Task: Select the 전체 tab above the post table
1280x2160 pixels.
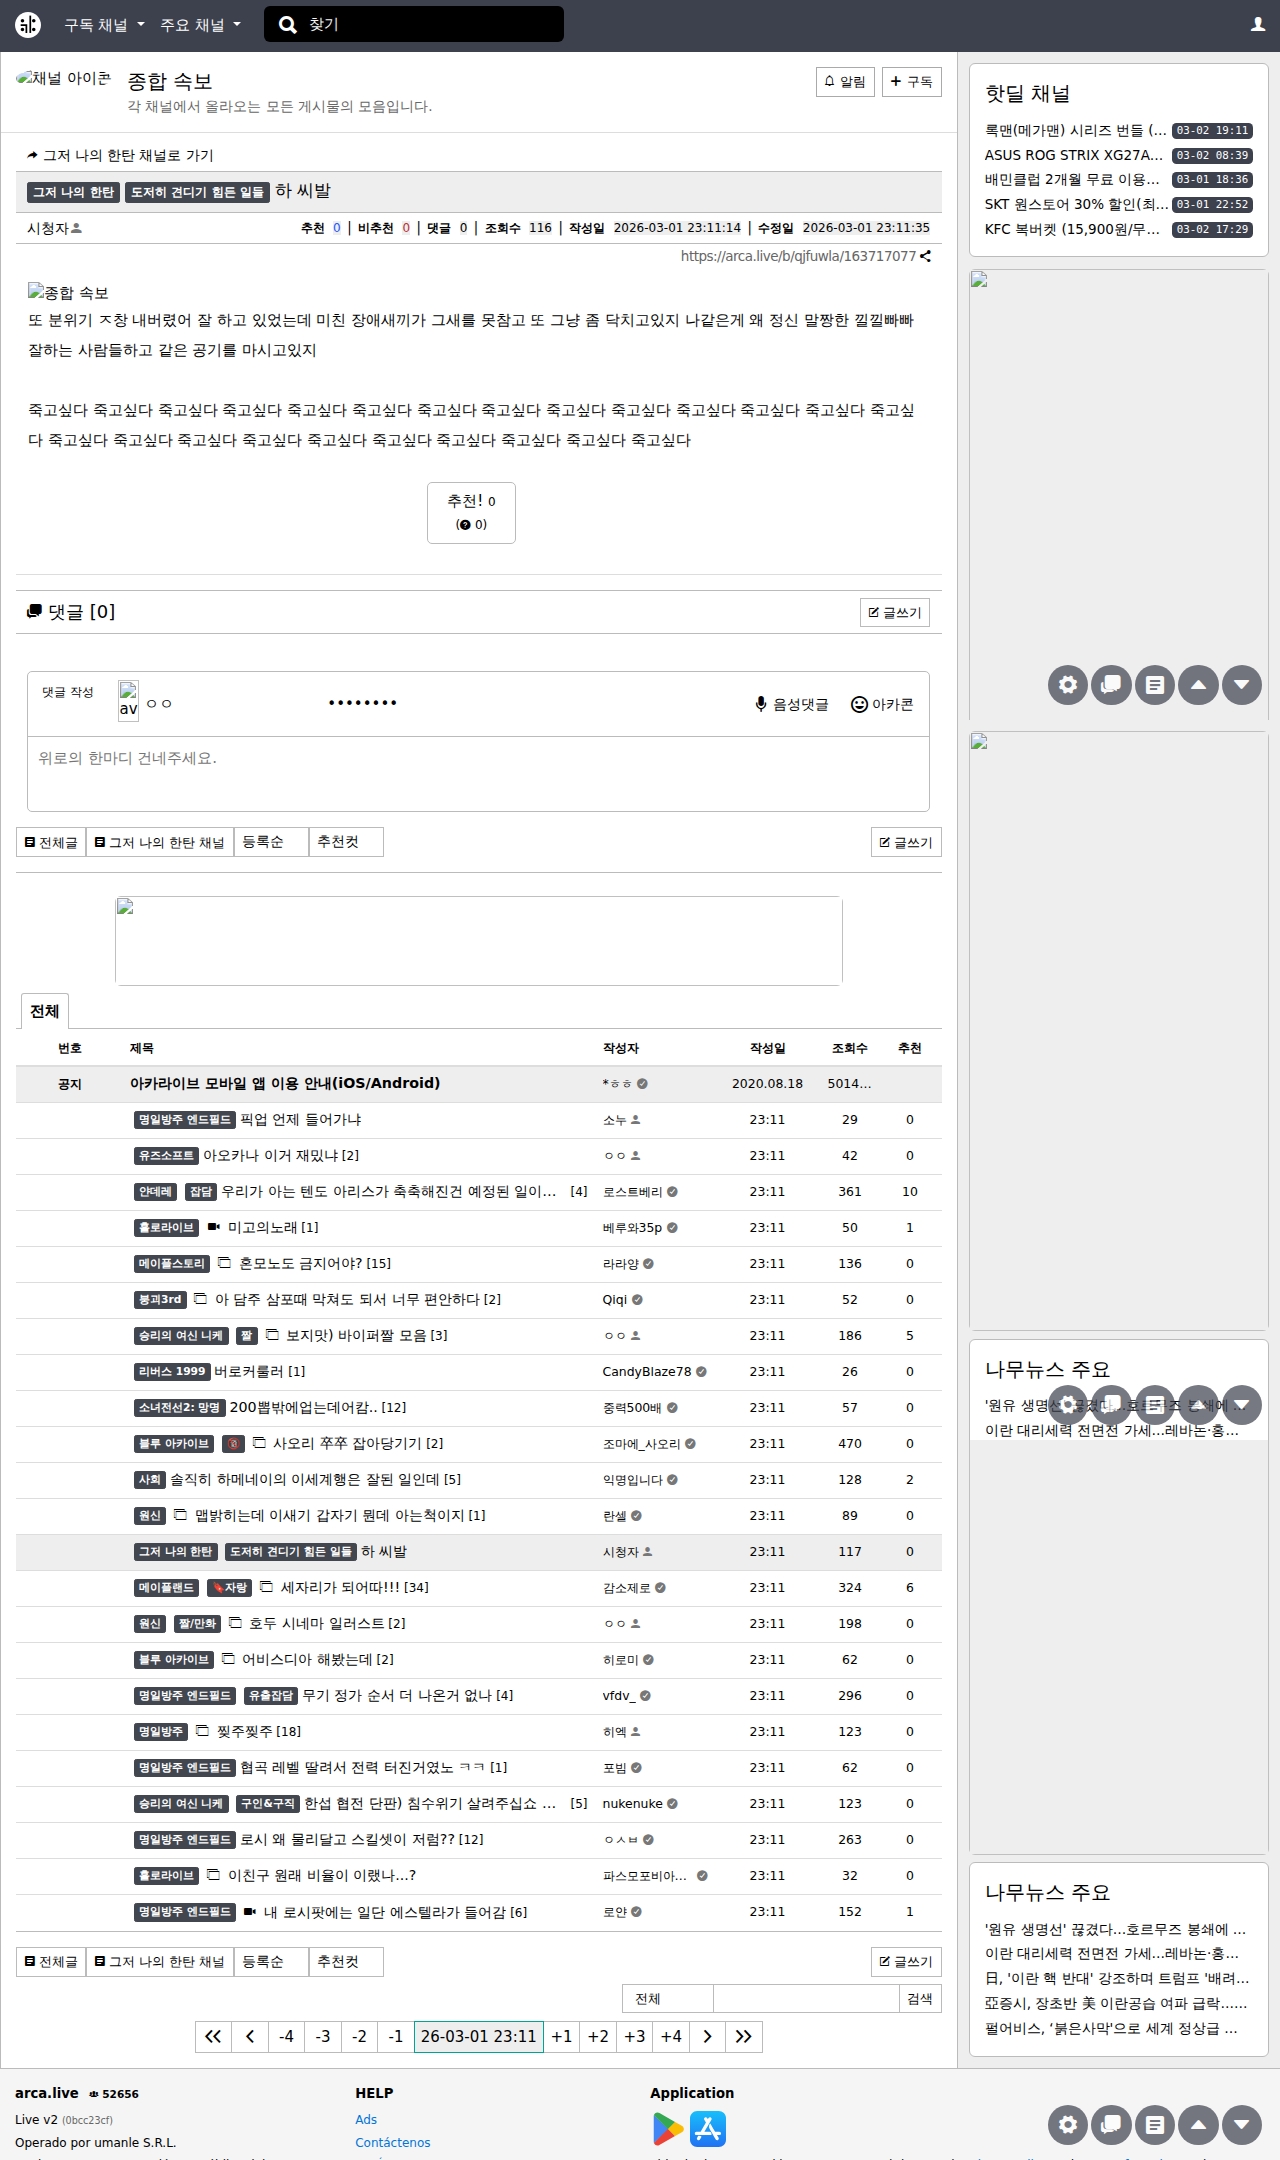Action: tap(44, 1011)
